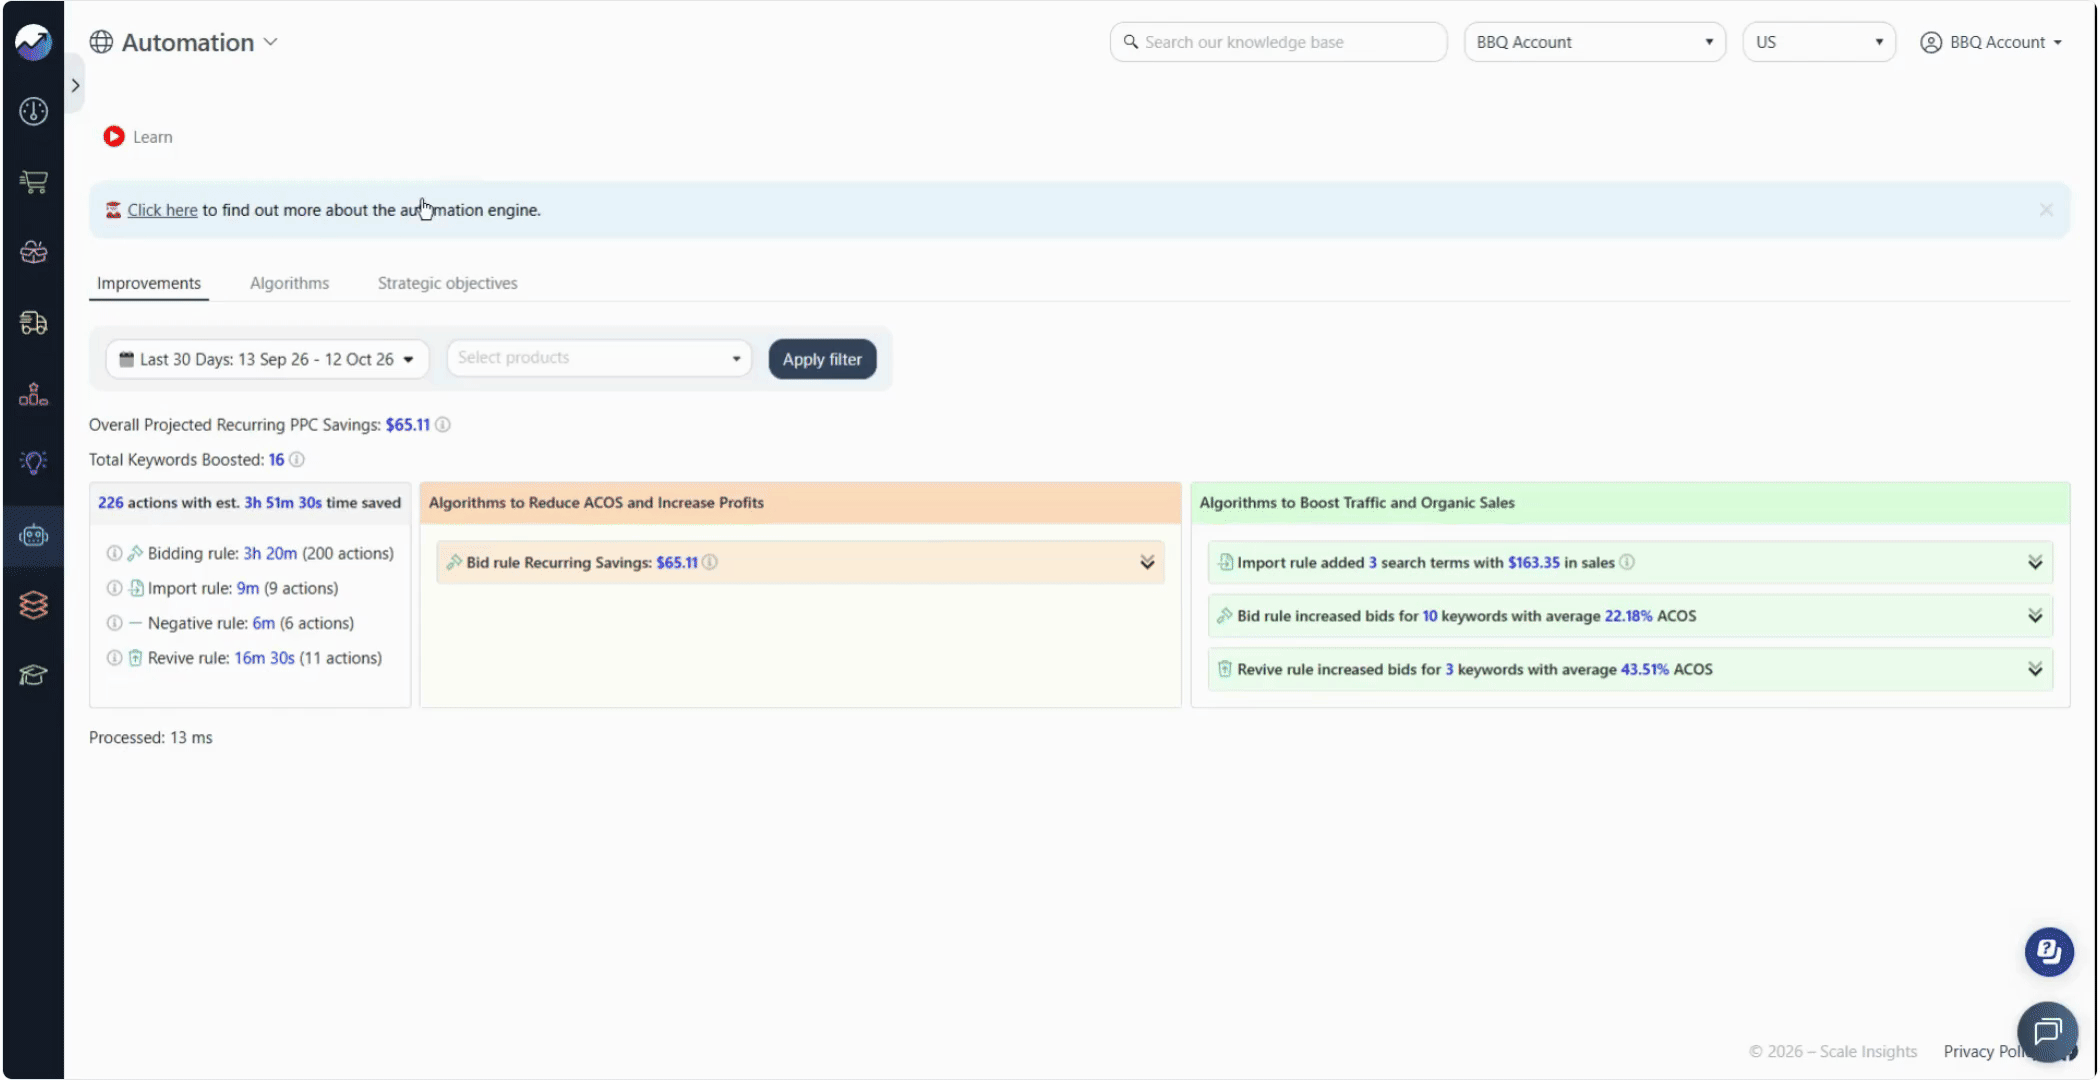Expand Revive rule increased bids for 3 keywords
The width and height of the screenshot is (2100, 1080).
pos(1630,669)
